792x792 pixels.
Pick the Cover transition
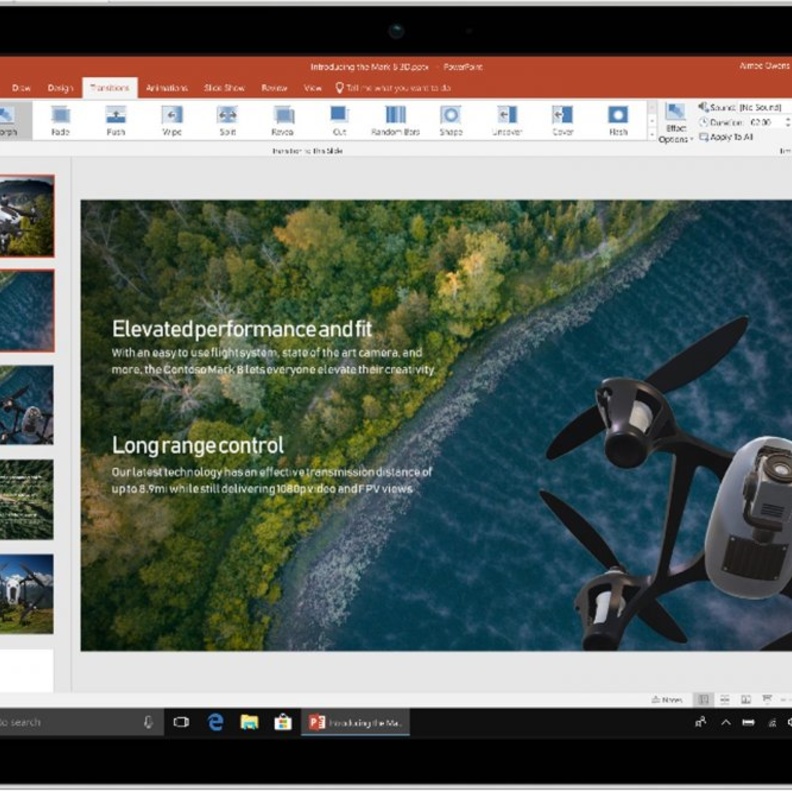562,120
